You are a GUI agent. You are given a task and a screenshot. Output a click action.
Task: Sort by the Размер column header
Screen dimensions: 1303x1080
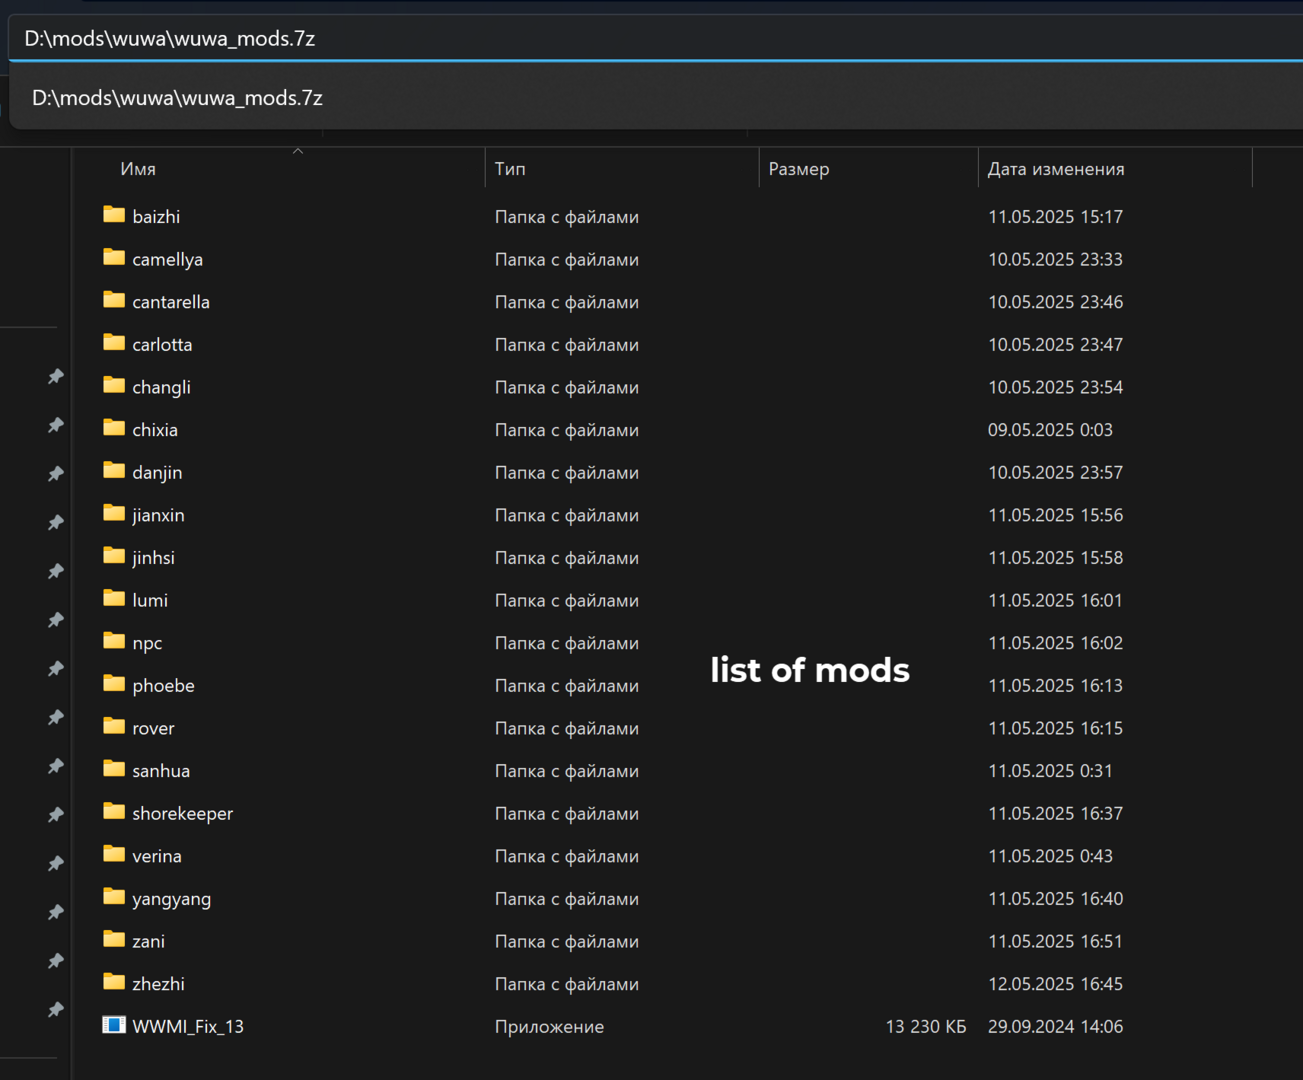pos(799,169)
